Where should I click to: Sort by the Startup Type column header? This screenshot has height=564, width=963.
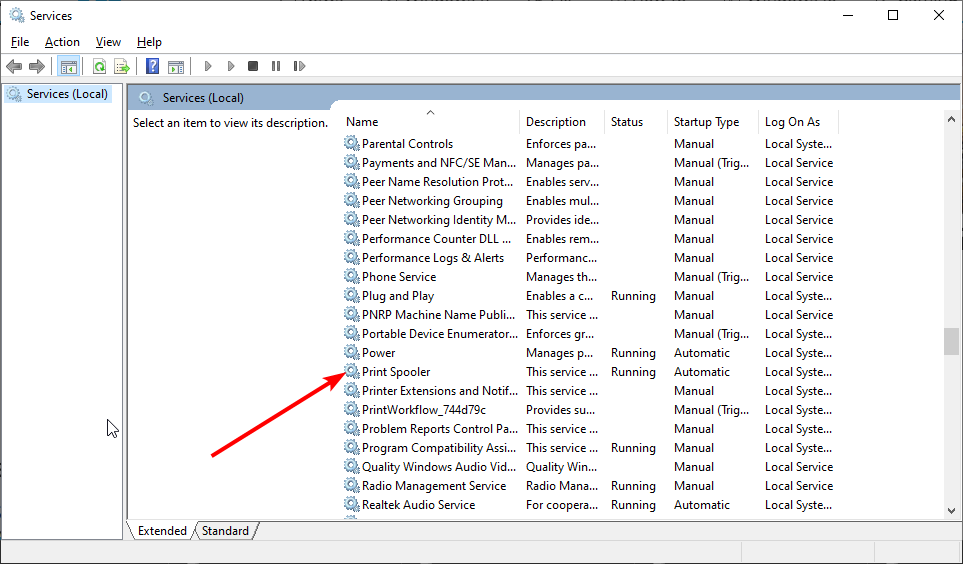713,122
